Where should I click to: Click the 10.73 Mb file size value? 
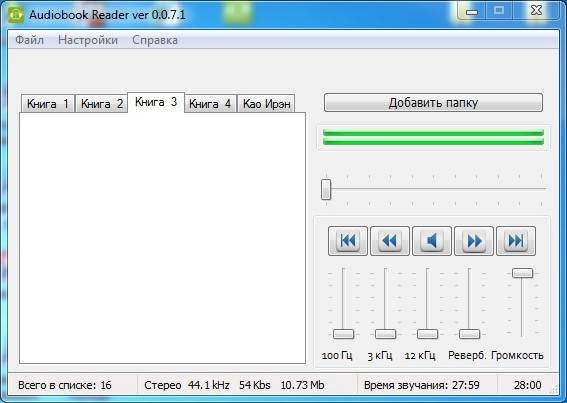click(x=302, y=385)
